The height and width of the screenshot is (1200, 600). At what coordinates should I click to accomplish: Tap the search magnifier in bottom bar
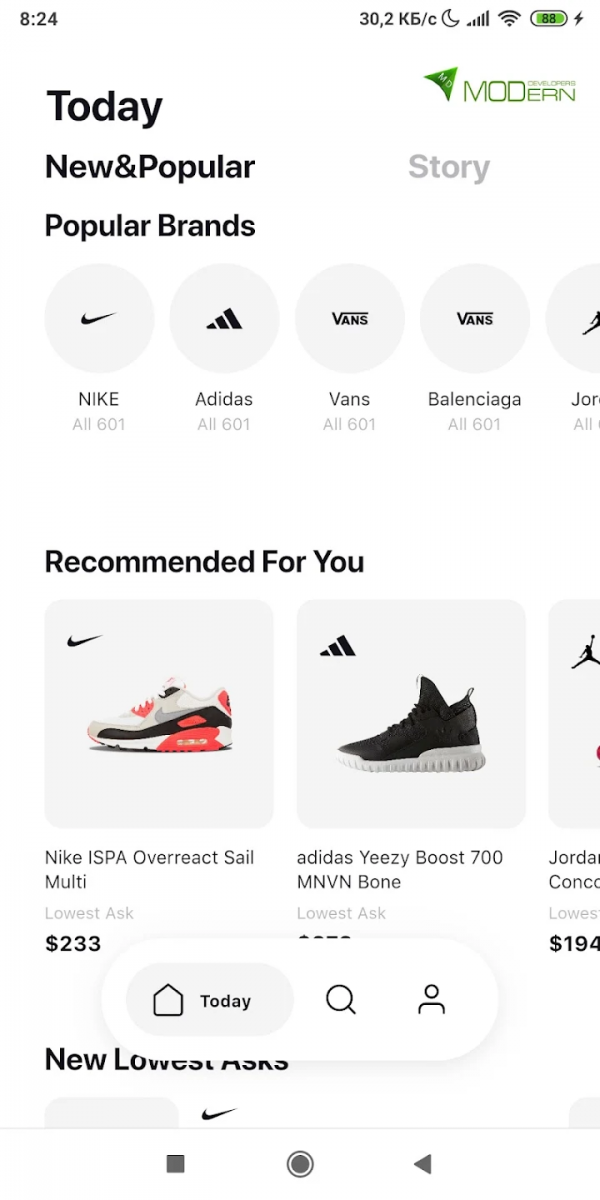tap(341, 999)
